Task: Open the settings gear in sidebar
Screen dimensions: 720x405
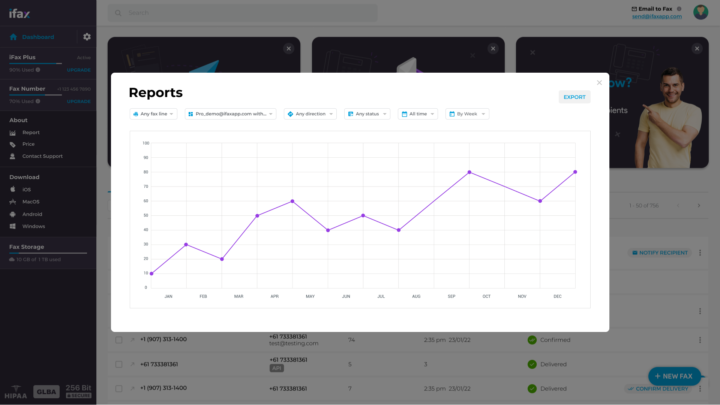Action: (x=87, y=37)
